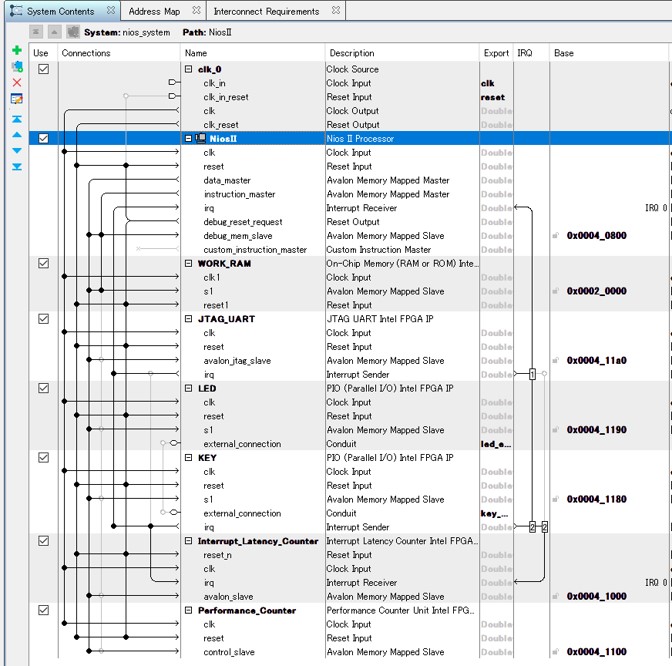Click the add subsystem icon below plus

pos(17,66)
